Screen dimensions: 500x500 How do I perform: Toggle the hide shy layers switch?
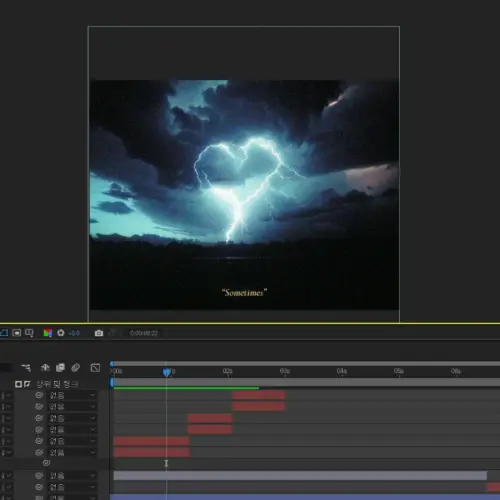click(45, 367)
